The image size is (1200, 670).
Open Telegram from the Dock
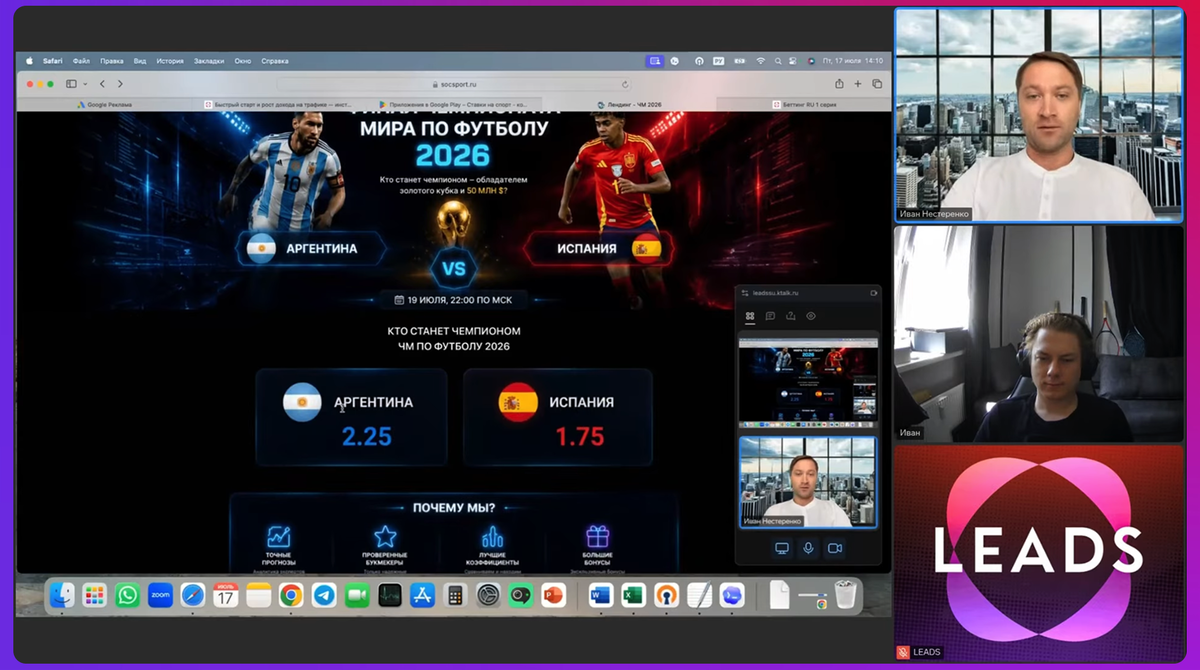pos(324,596)
